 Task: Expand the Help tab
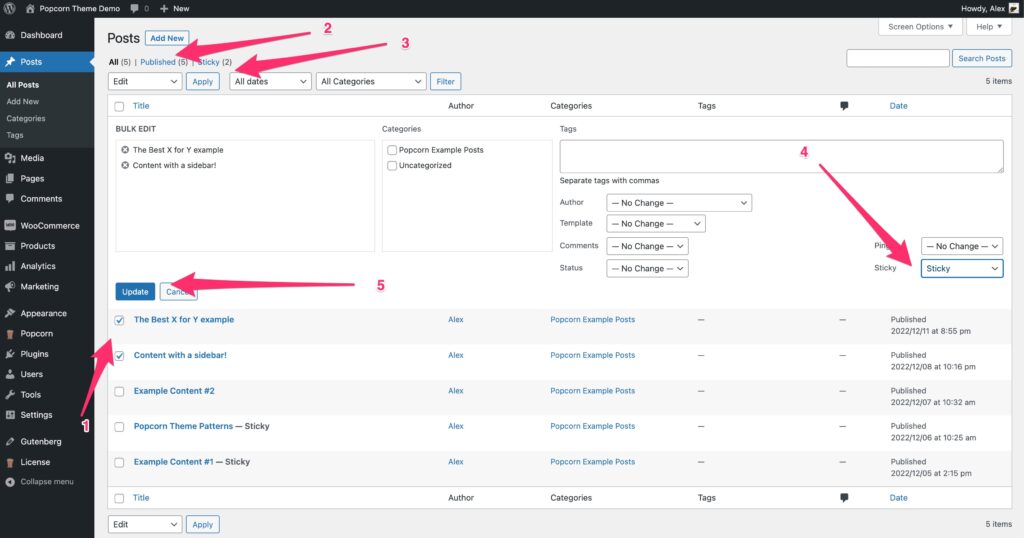click(x=989, y=27)
